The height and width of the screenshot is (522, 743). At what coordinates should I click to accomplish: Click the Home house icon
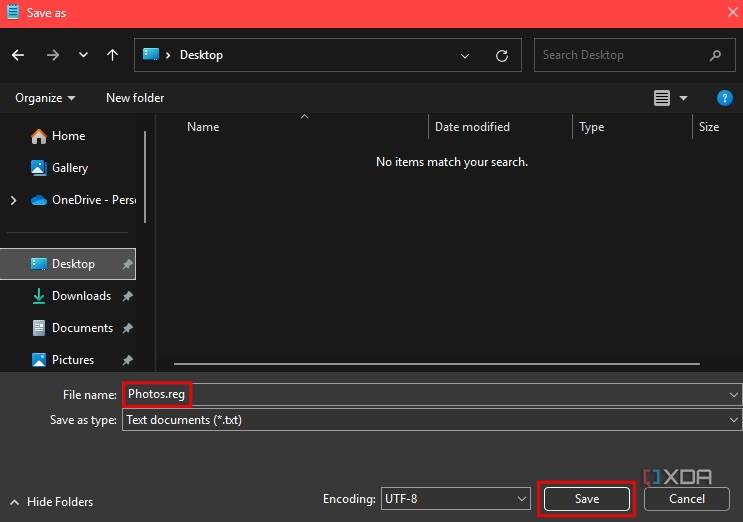(39, 136)
